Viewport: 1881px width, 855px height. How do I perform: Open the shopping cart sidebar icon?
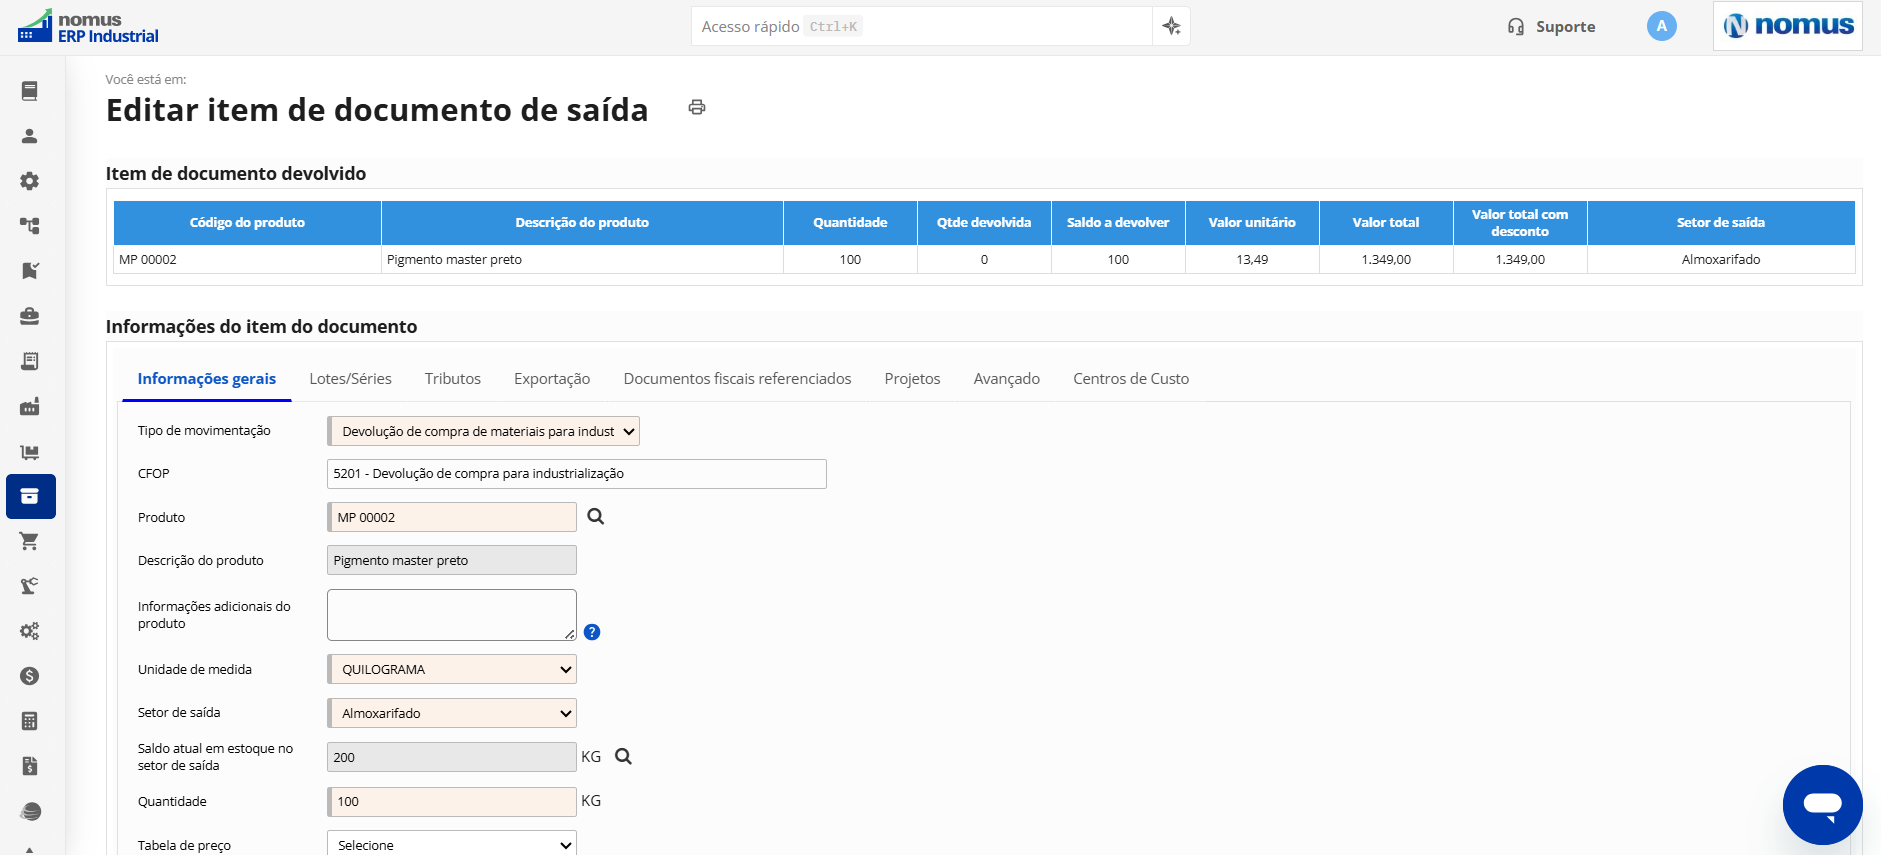click(x=30, y=541)
